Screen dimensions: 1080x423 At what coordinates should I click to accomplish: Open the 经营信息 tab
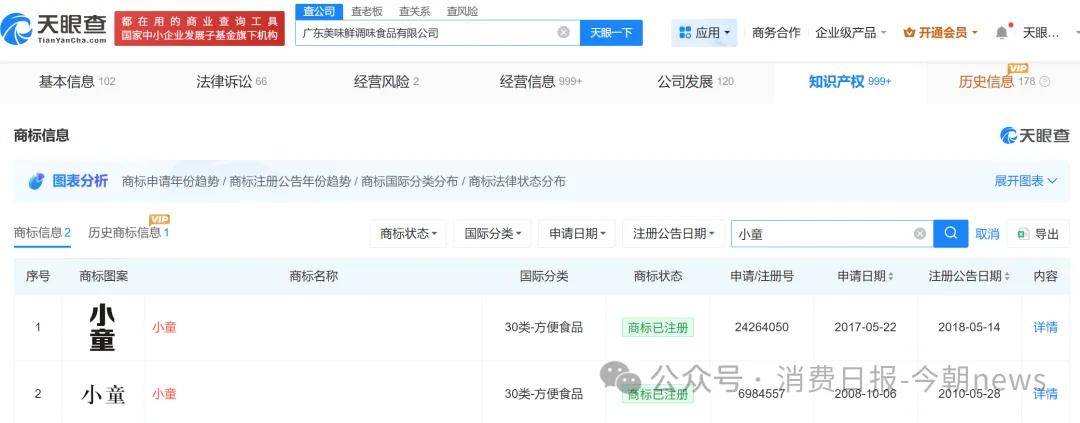(541, 82)
